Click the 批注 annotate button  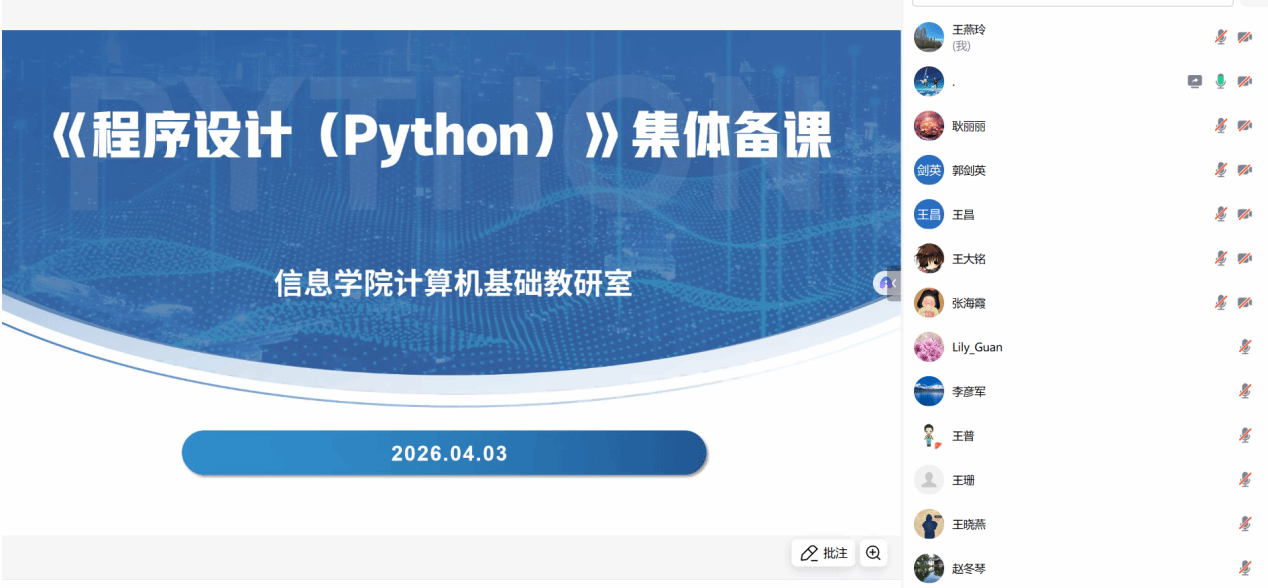(x=823, y=553)
